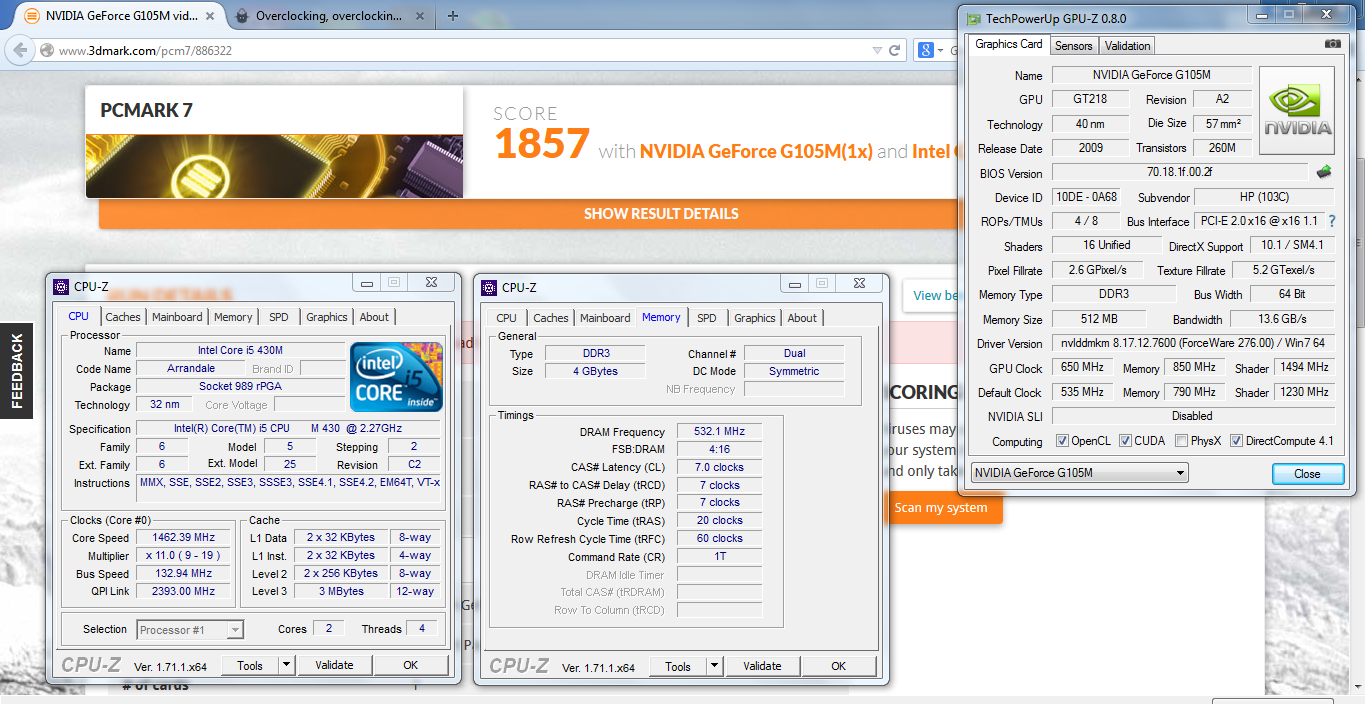Click the 3DMark tab favicon
This screenshot has height=704, width=1365.
pos(32,16)
